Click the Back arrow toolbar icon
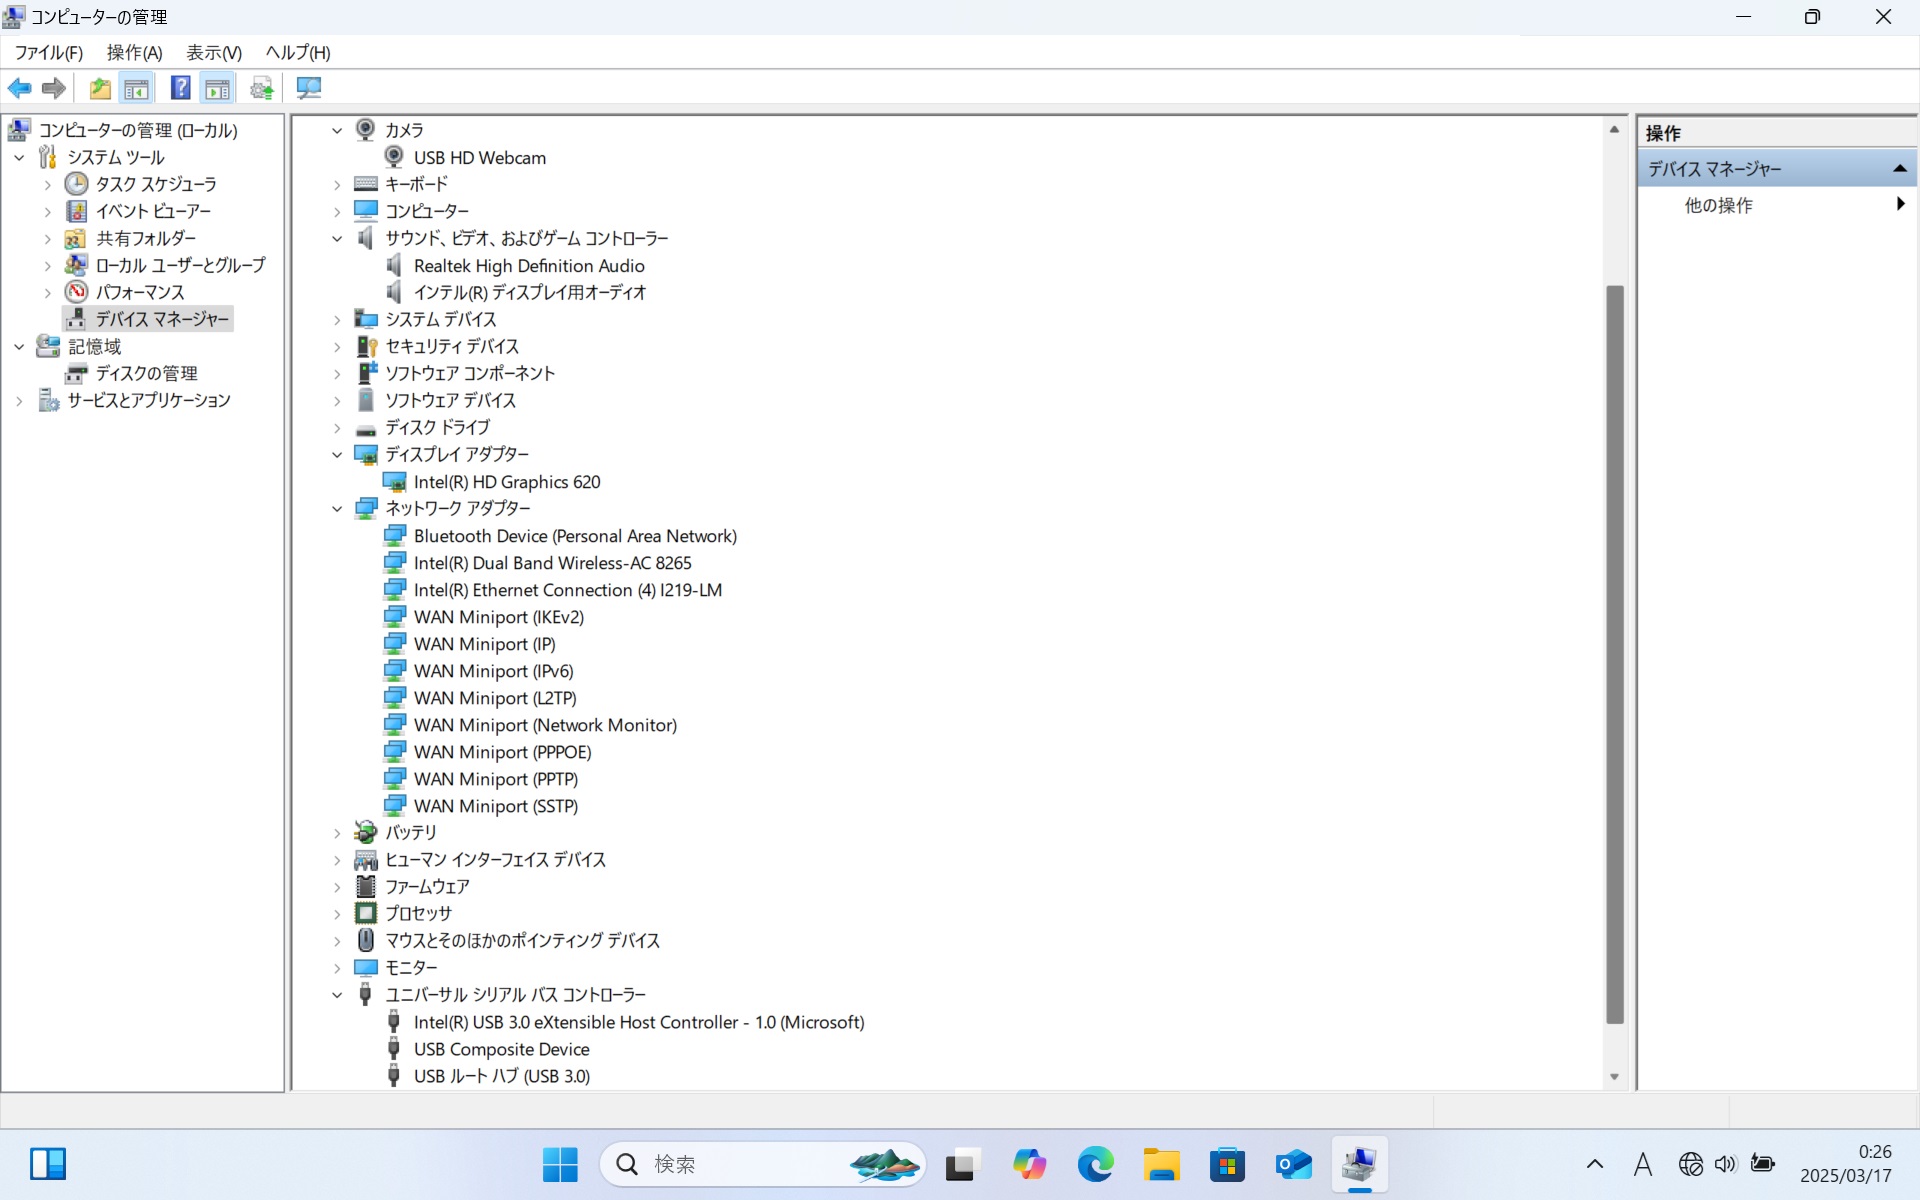The width and height of the screenshot is (1920, 1200). click(19, 88)
